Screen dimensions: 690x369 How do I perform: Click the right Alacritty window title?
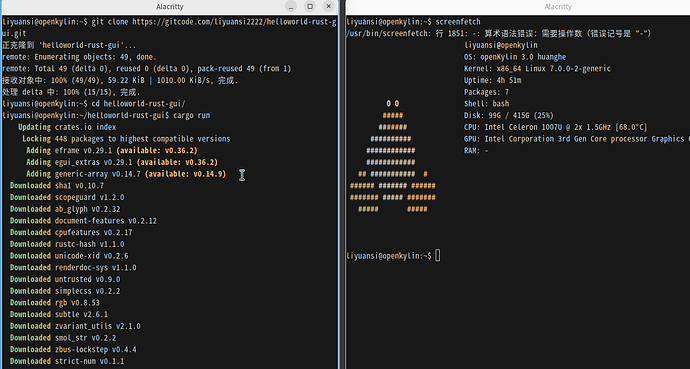558,7
